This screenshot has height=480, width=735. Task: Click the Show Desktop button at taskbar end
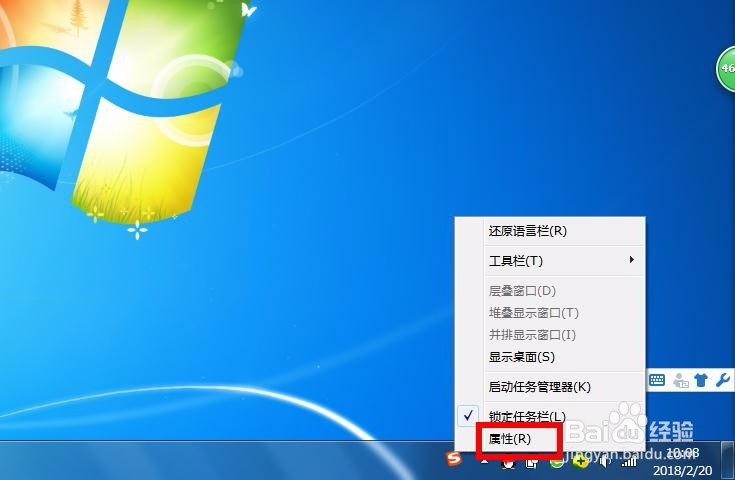[728, 460]
